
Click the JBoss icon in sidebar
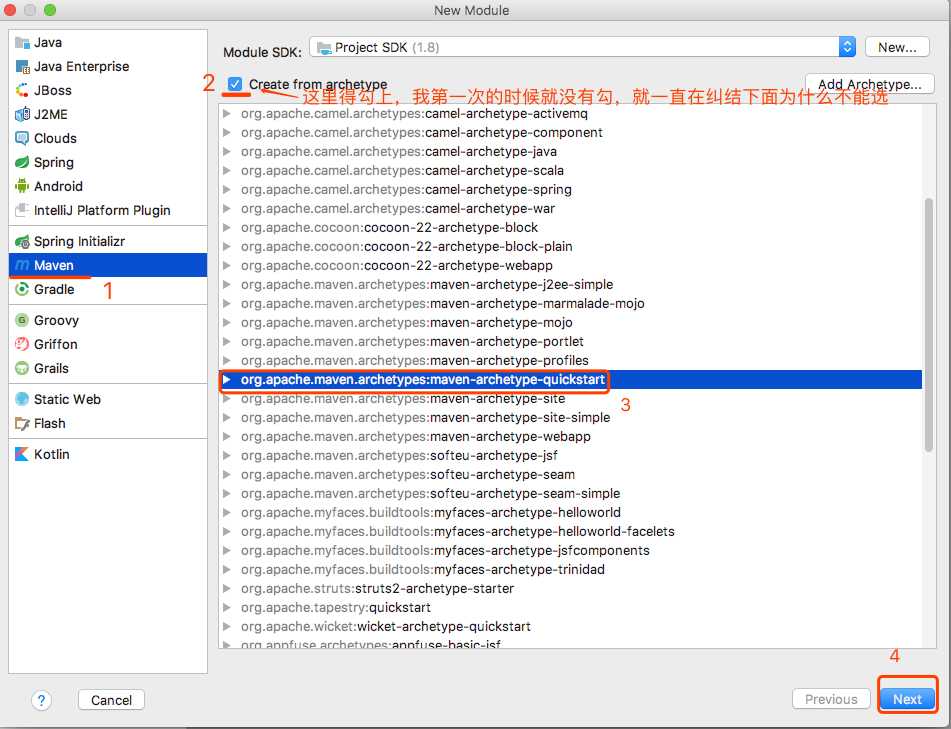click(22, 90)
